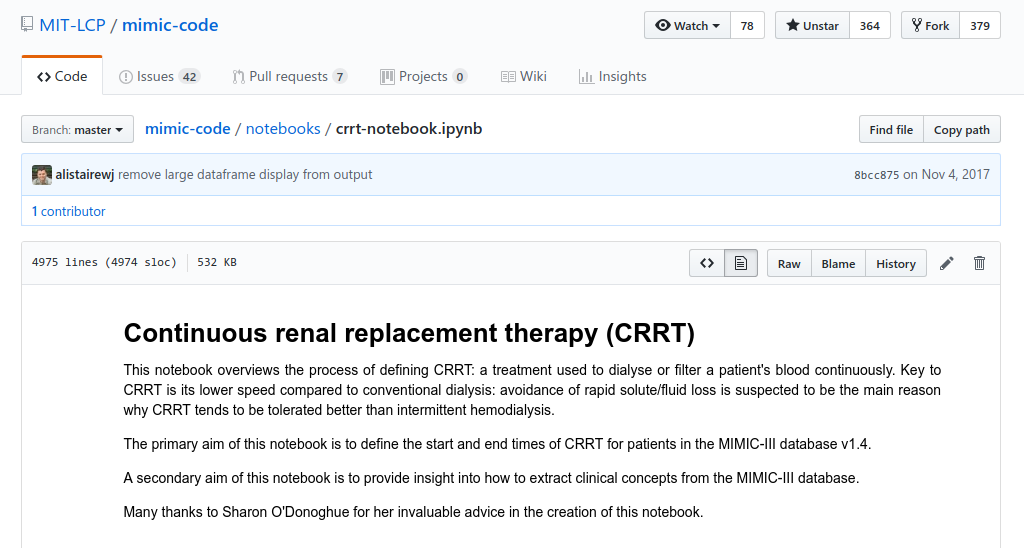Expand the Branch: master selector
The image size is (1024, 548).
pyautogui.click(x=77, y=130)
